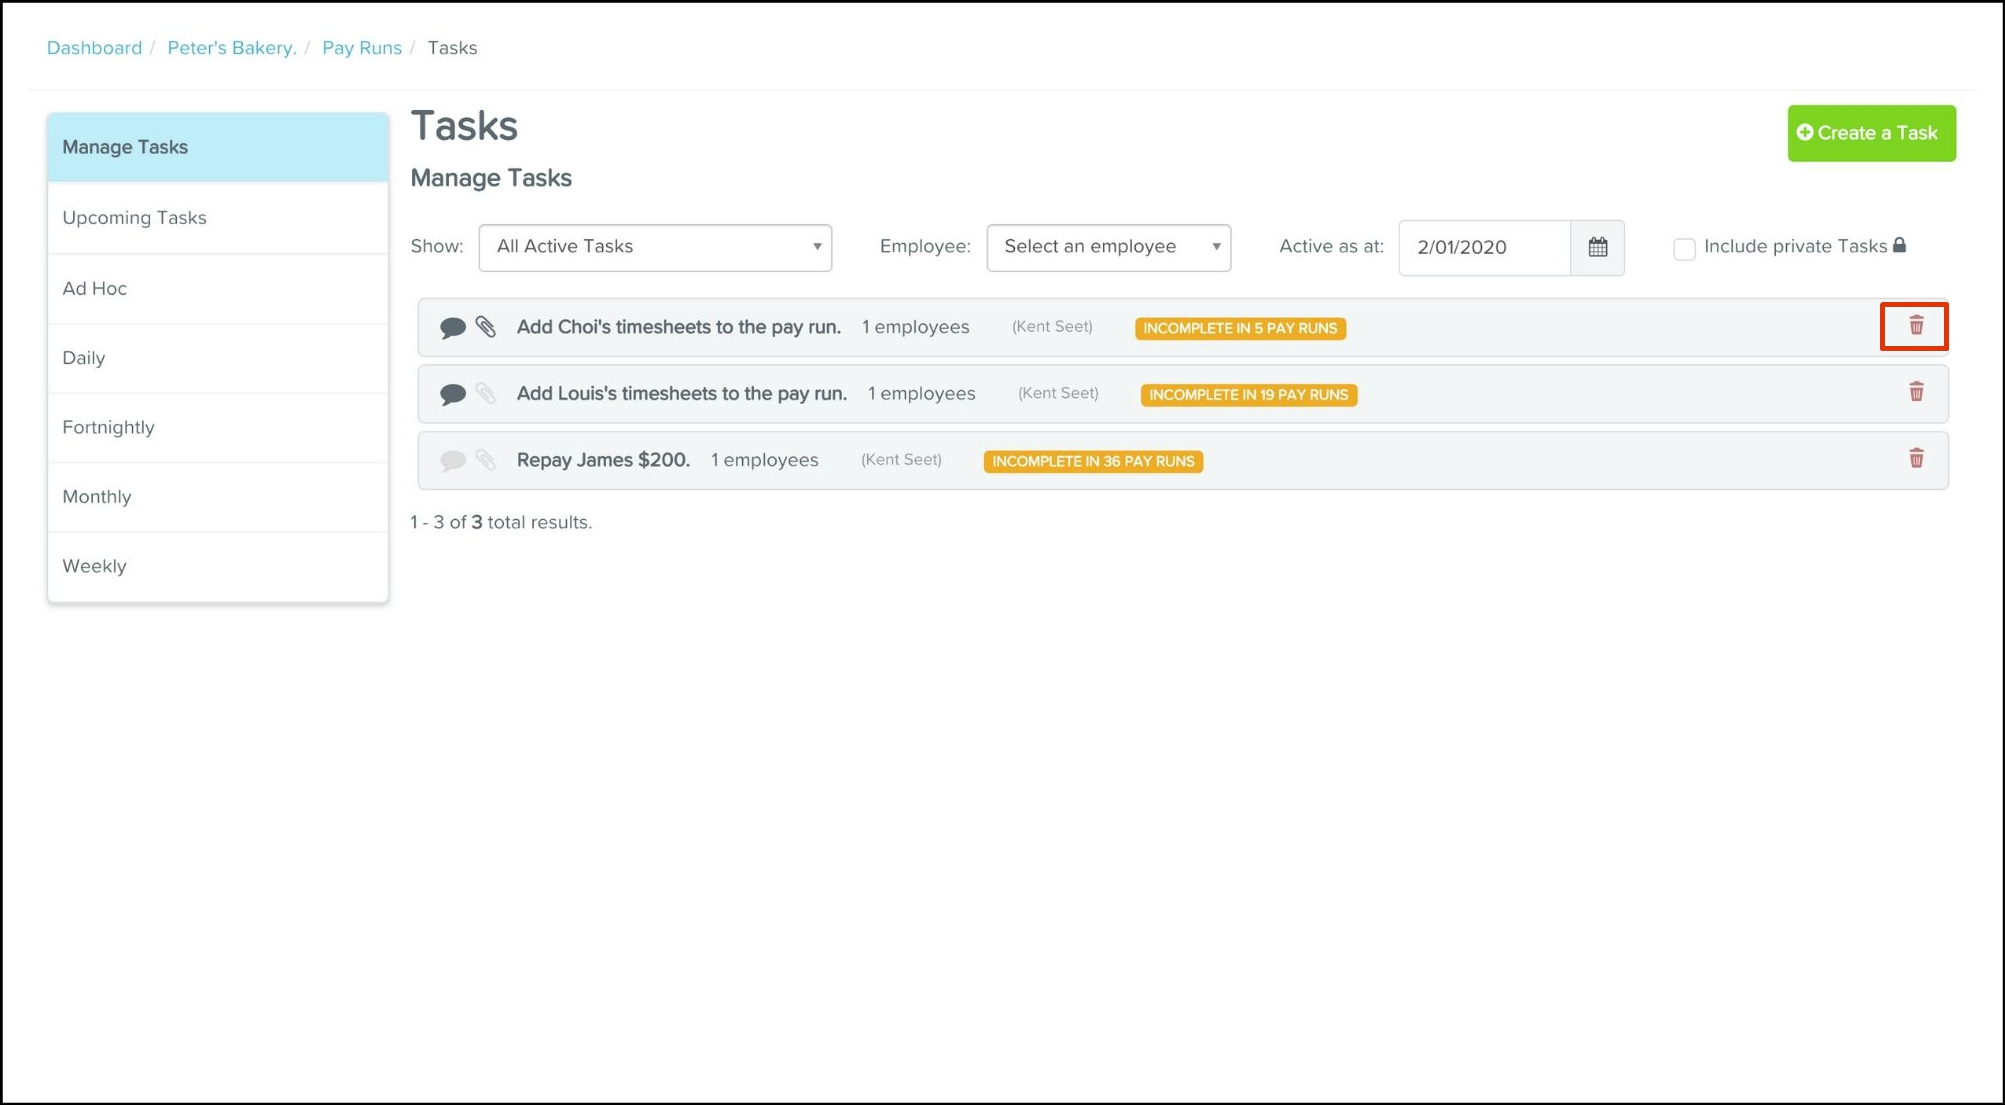Expand the All Active Tasks dropdown
Image resolution: width=2005 pixels, height=1105 pixels.
(x=655, y=247)
